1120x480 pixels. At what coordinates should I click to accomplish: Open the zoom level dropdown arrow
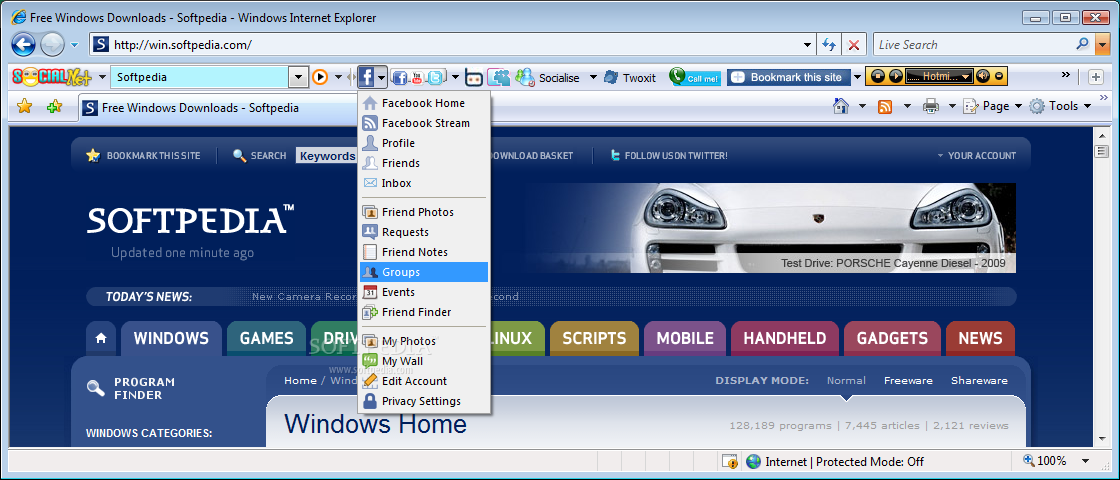pos(1086,461)
